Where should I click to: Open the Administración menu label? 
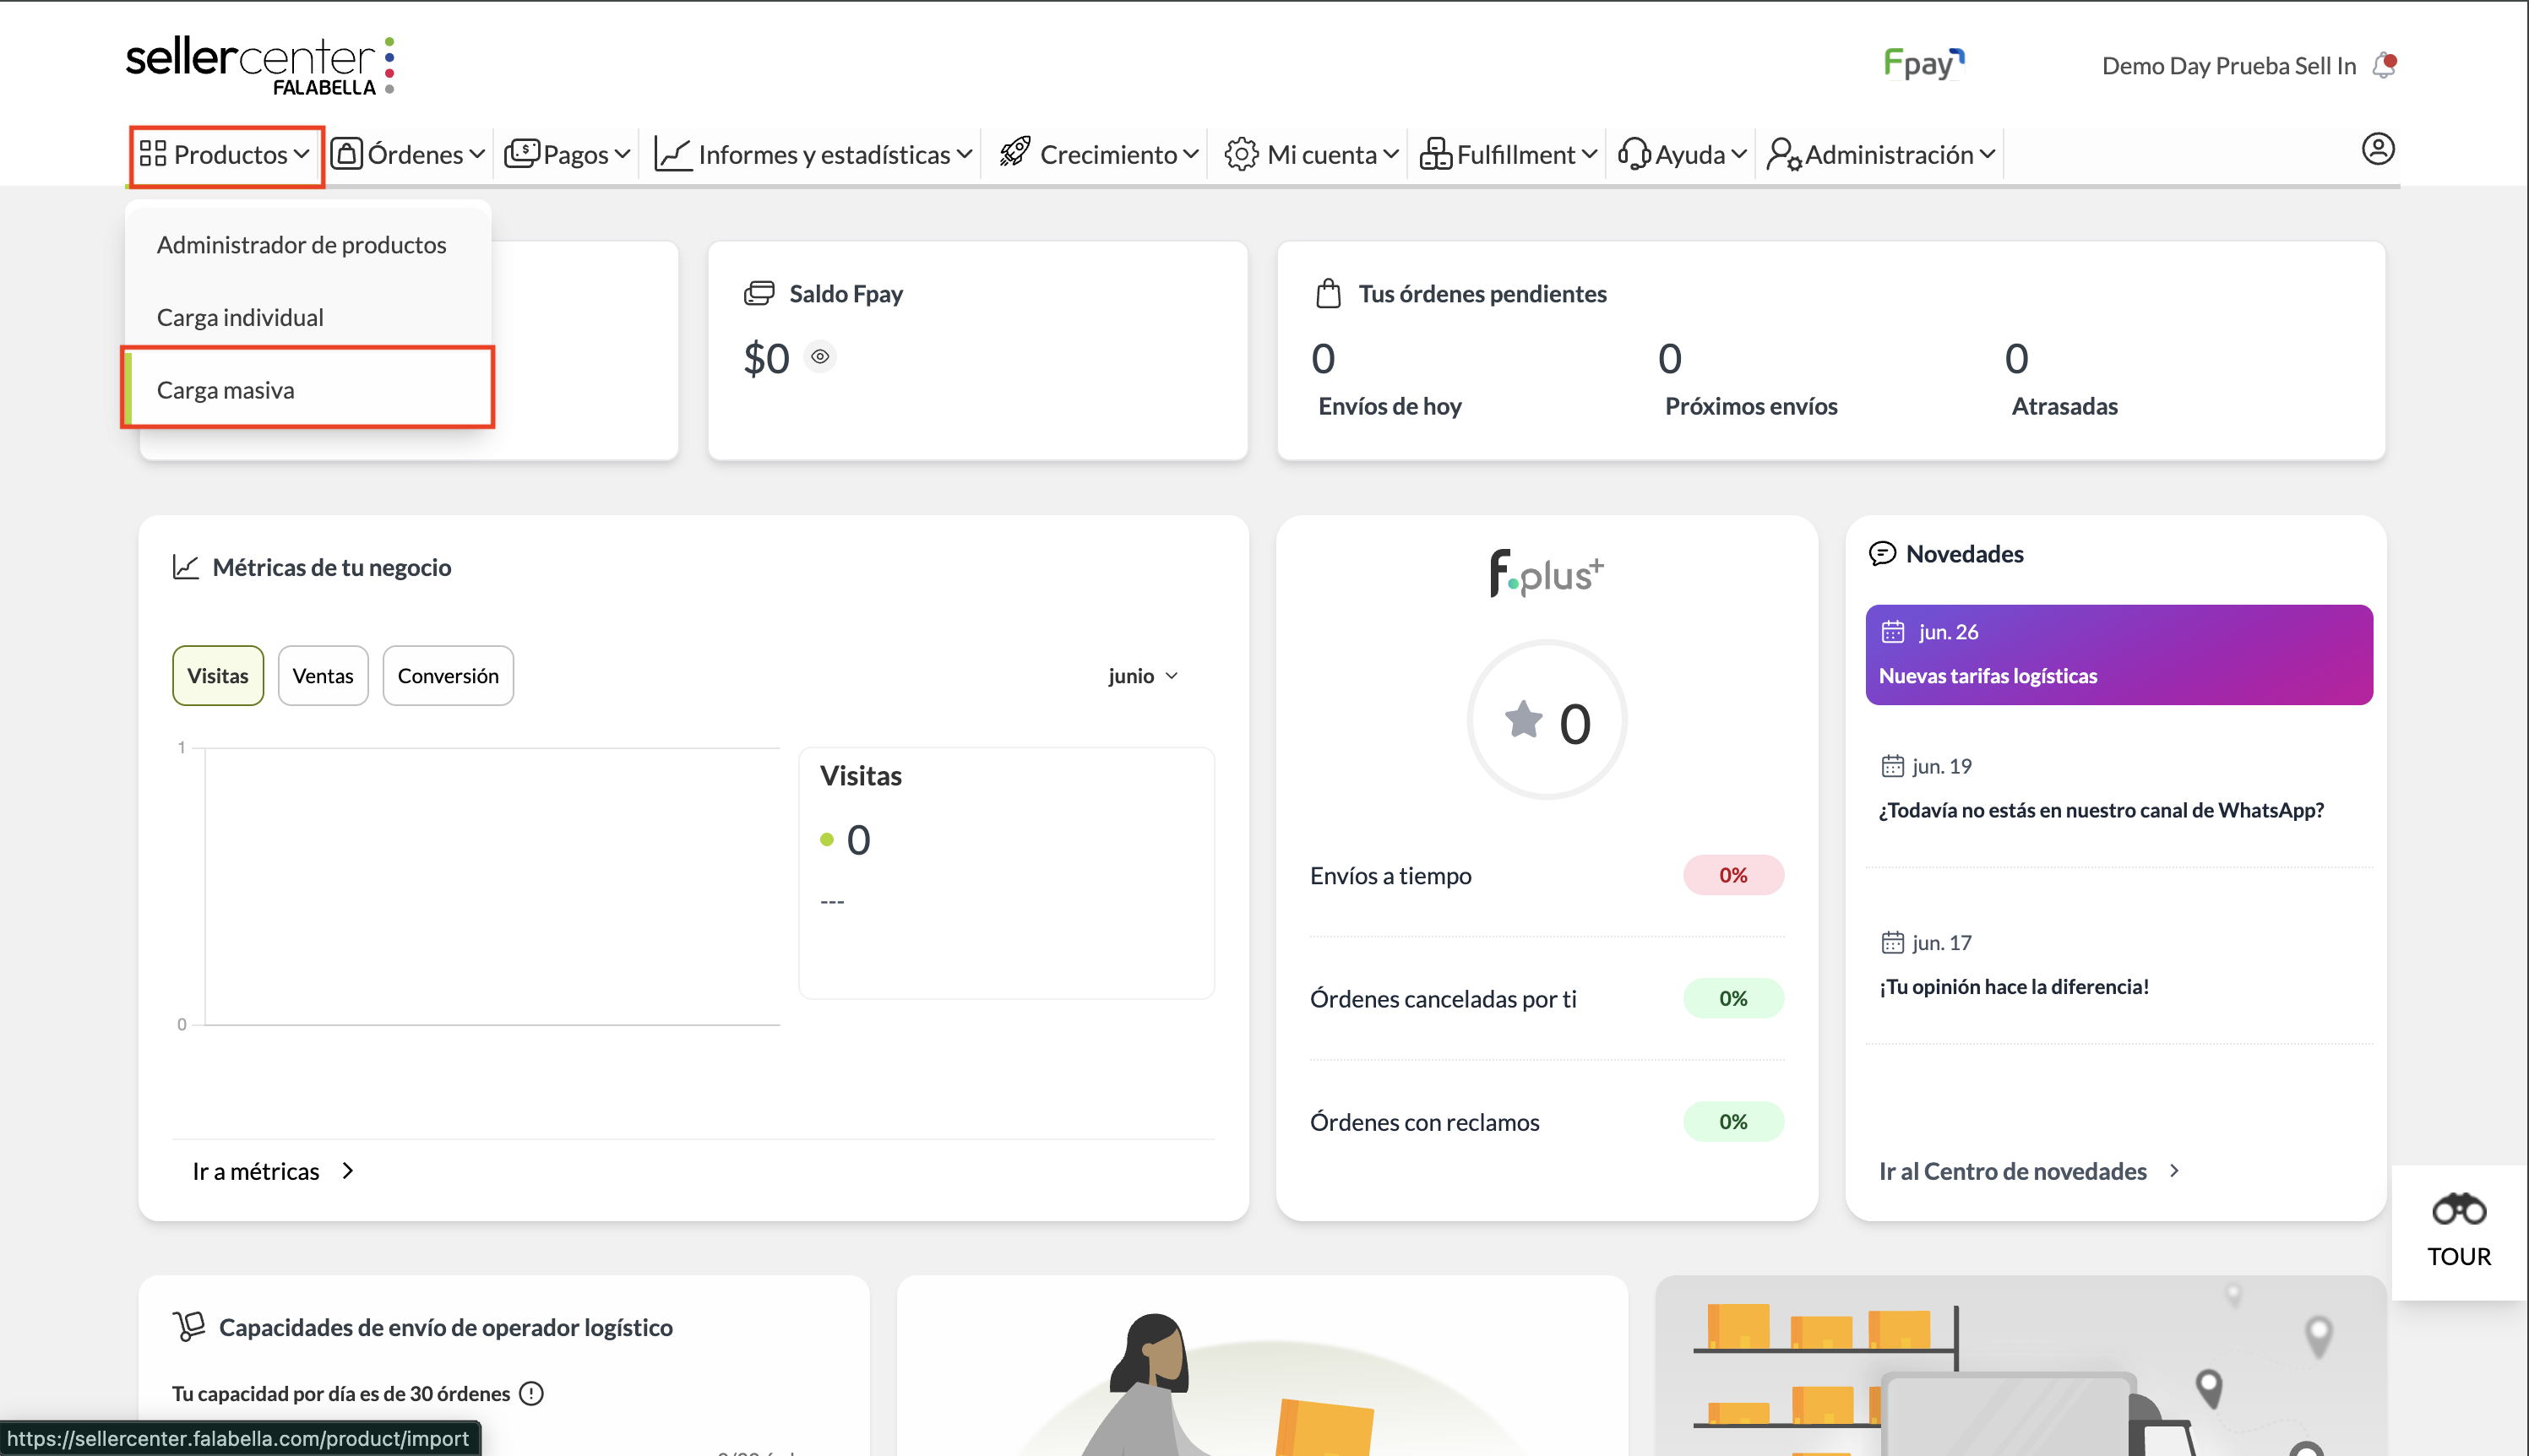point(1889,154)
